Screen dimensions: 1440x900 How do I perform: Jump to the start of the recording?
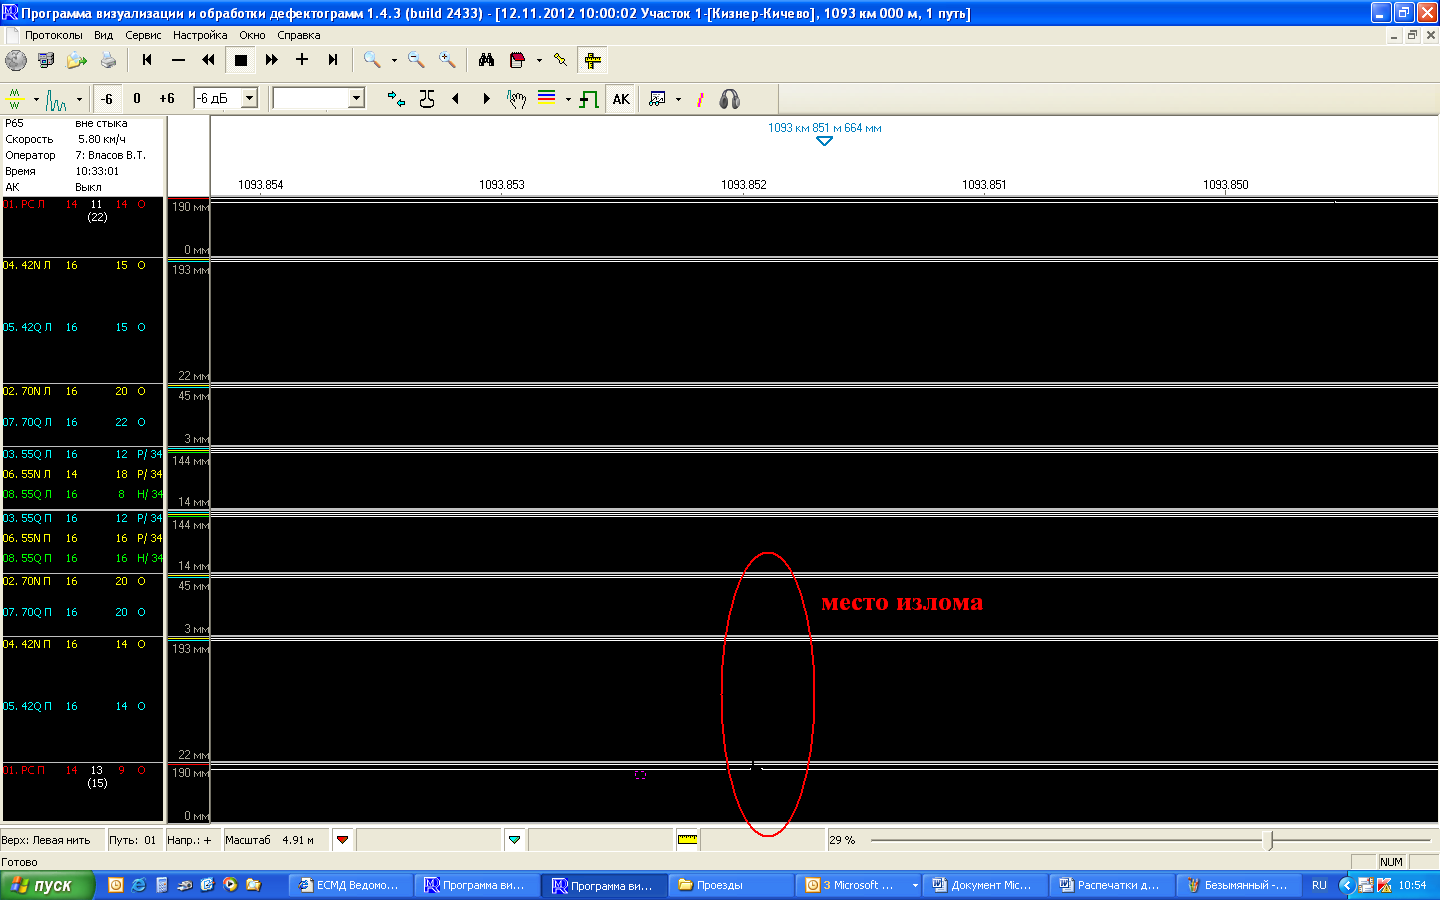[x=147, y=60]
